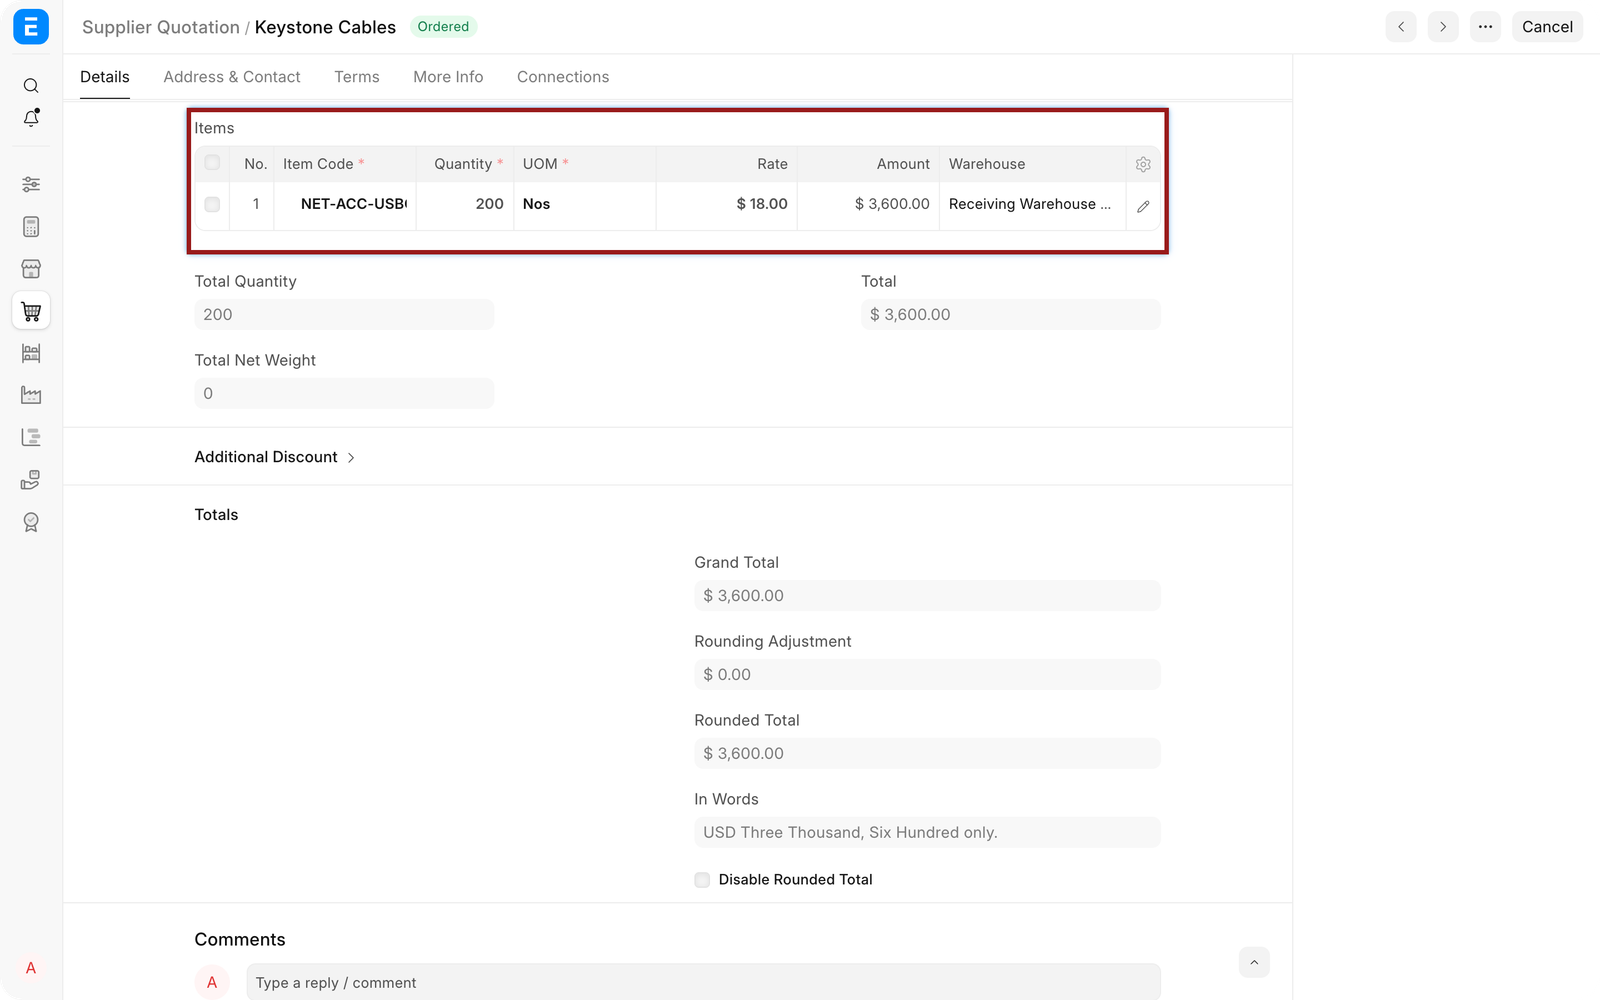Click the NET-ACC-USB item code cell
This screenshot has height=1000, width=1600.
(x=345, y=204)
